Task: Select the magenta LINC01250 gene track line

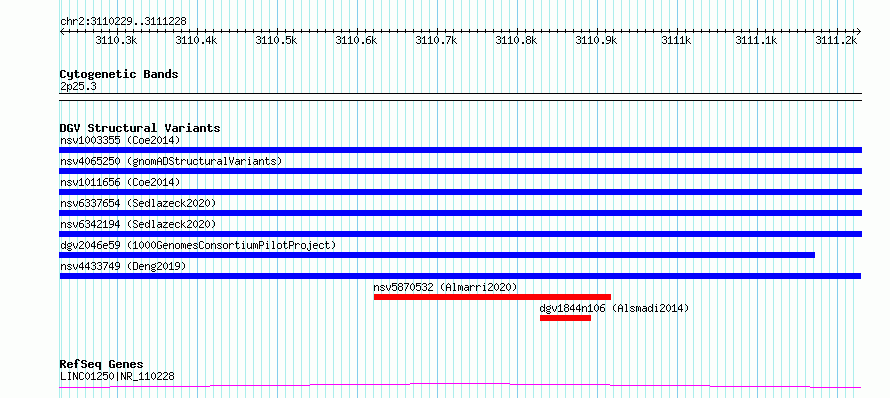Action: pos(460,386)
